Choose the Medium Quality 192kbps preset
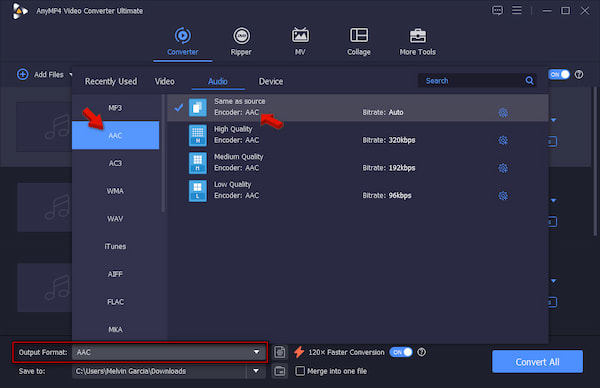 tap(357, 163)
